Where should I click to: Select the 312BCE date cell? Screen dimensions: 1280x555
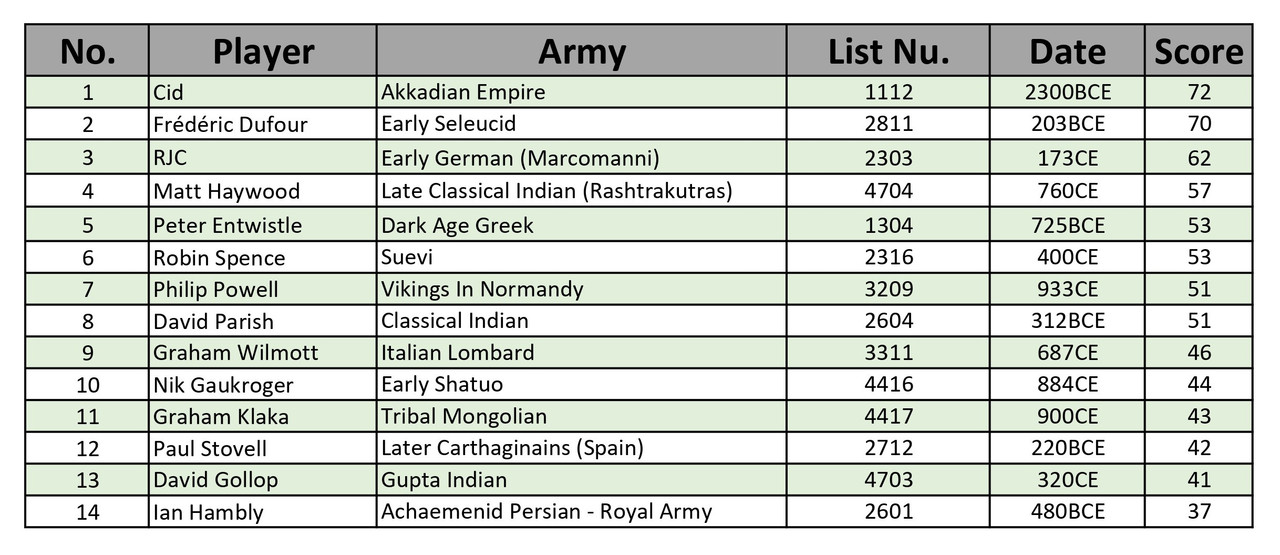pyautogui.click(x=1068, y=321)
